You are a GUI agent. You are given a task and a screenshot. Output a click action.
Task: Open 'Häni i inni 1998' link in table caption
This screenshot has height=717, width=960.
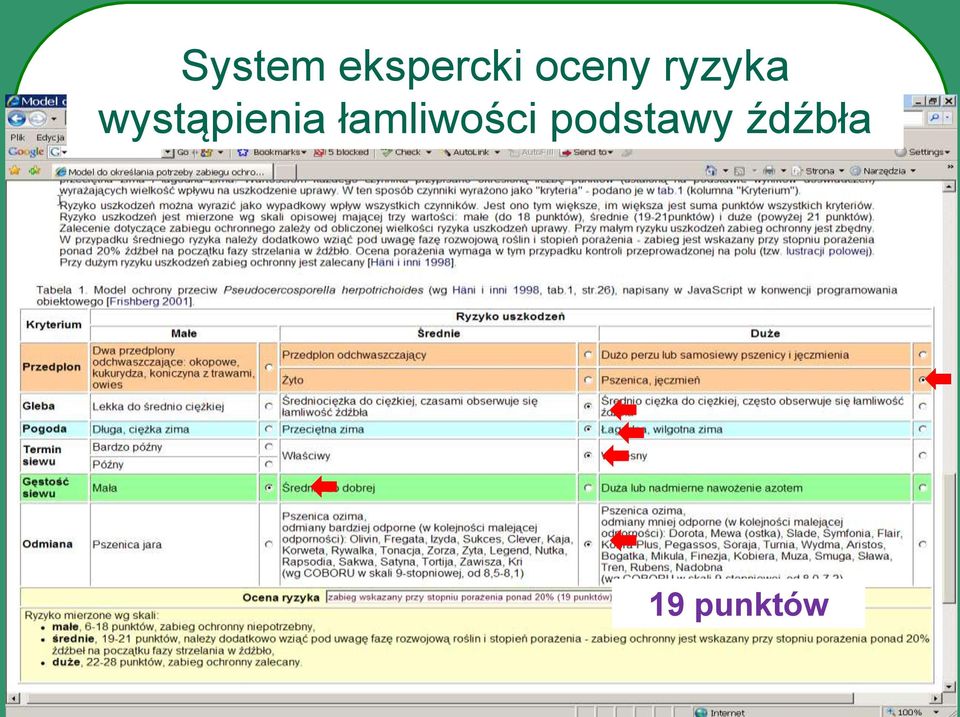click(495, 290)
